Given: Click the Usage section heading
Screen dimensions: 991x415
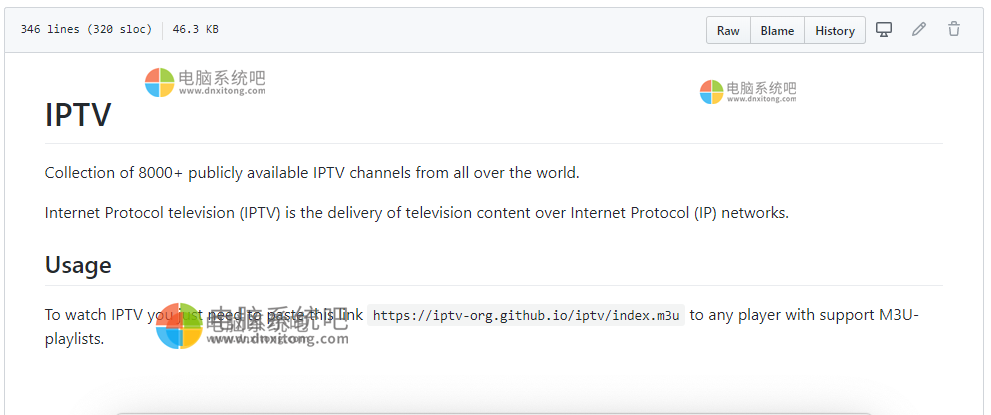Looking at the screenshot, I should point(78,265).
